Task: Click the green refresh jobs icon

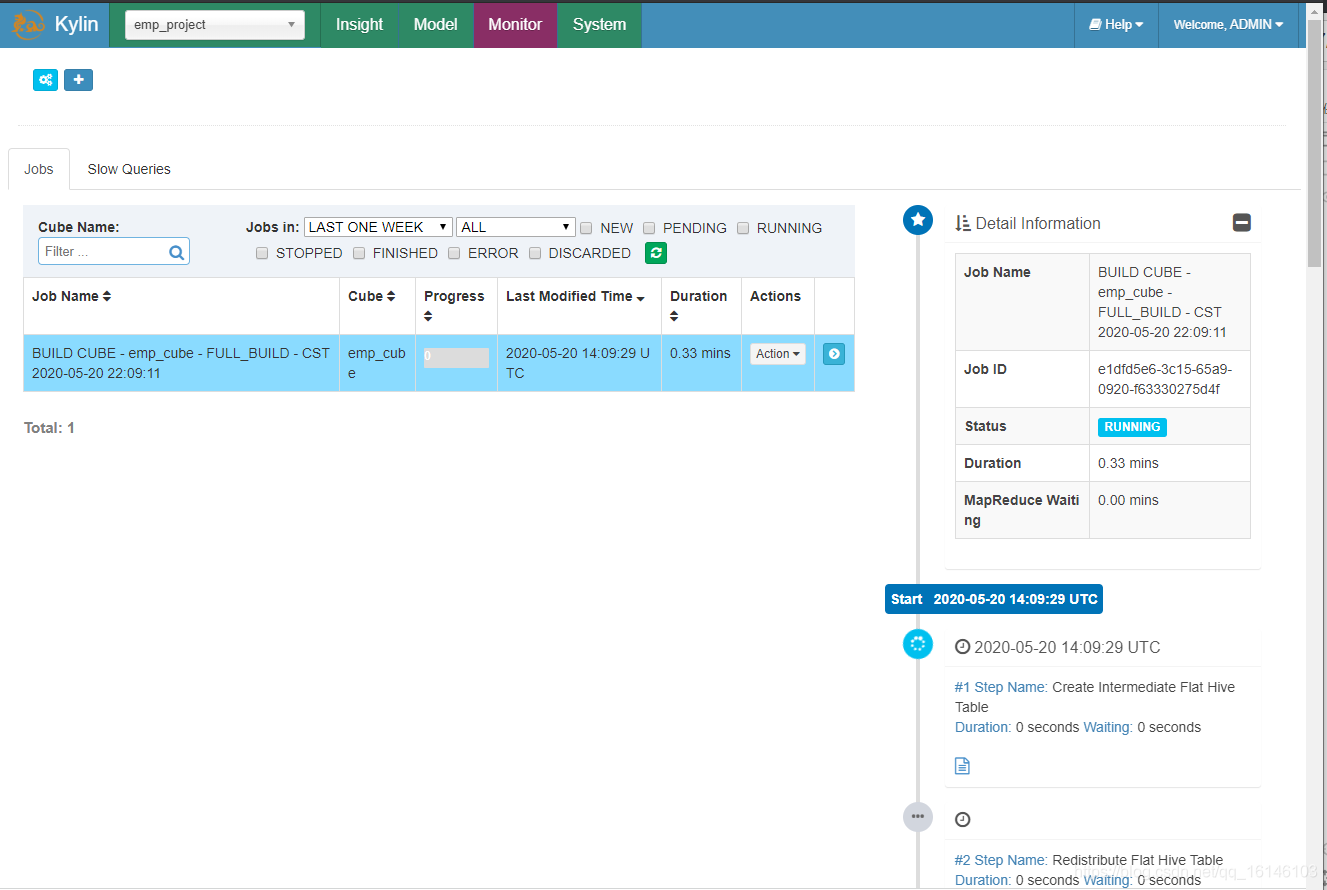Action: pyautogui.click(x=656, y=253)
